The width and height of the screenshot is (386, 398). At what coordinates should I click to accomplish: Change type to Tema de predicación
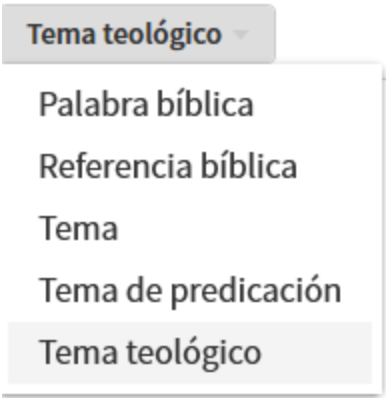pyautogui.click(x=190, y=290)
